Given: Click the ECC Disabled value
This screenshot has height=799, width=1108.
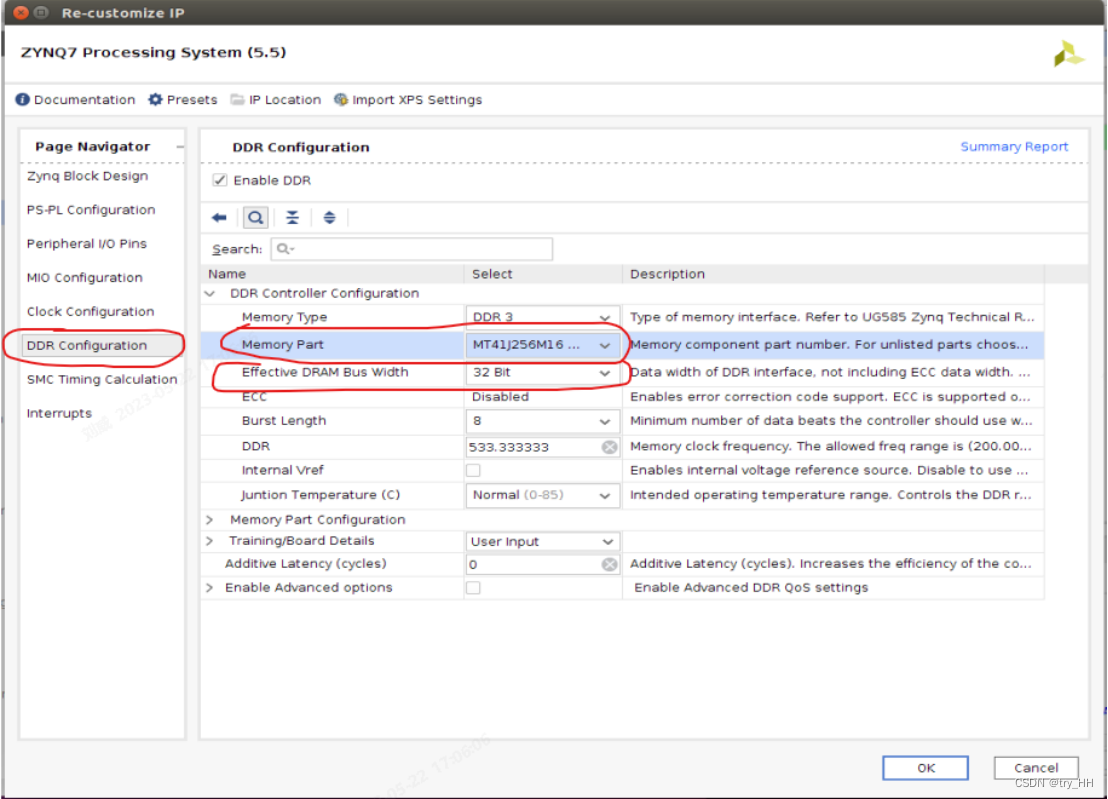Looking at the screenshot, I should pos(500,397).
